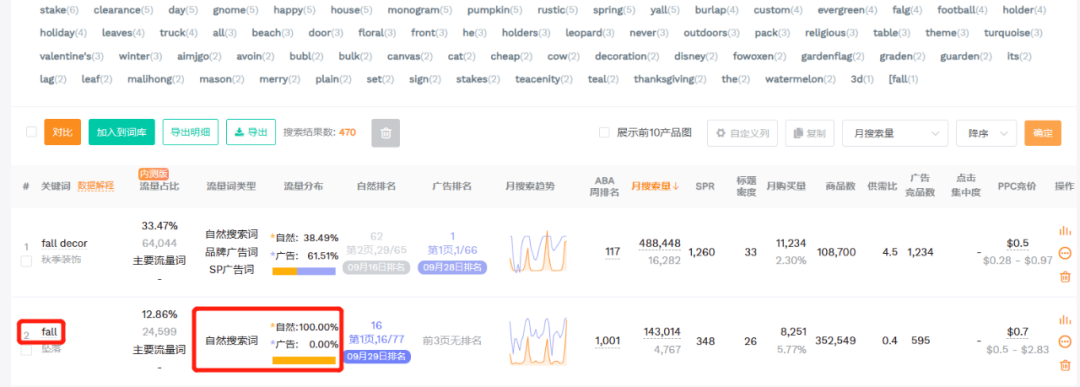
Task: Click the orange 确定 button
Action: click(x=1043, y=133)
